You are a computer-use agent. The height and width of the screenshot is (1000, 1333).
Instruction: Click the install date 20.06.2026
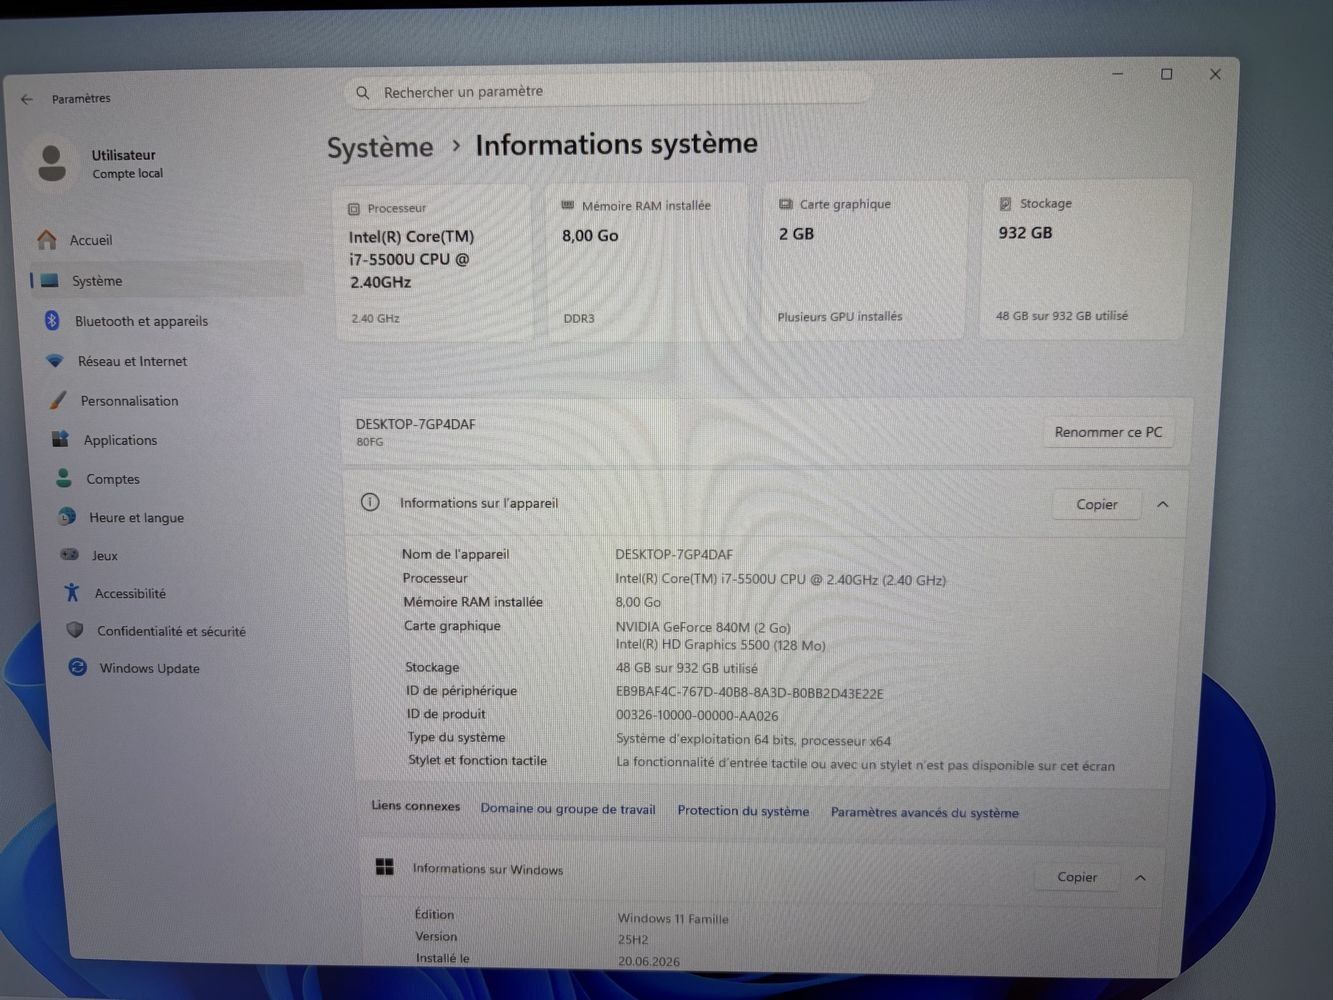coord(649,962)
